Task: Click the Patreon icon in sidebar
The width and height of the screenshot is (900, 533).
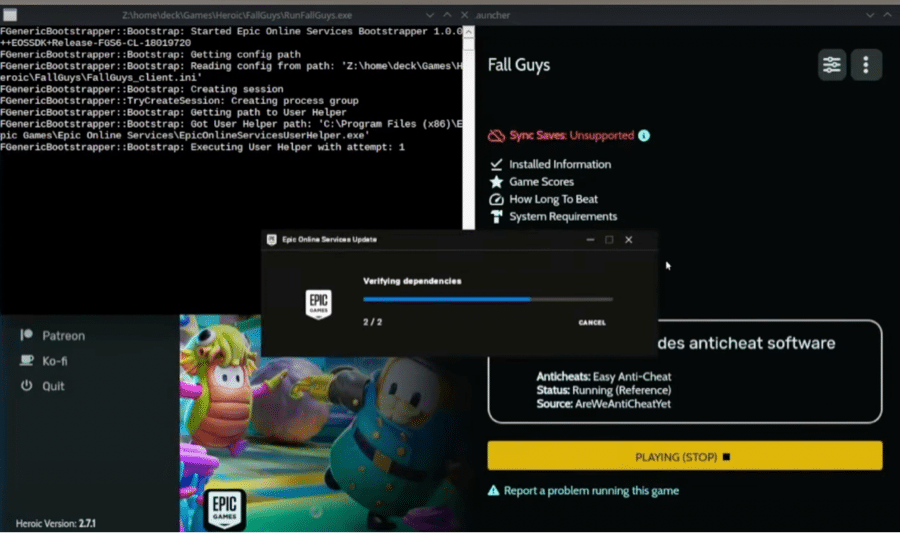Action: [x=26, y=335]
